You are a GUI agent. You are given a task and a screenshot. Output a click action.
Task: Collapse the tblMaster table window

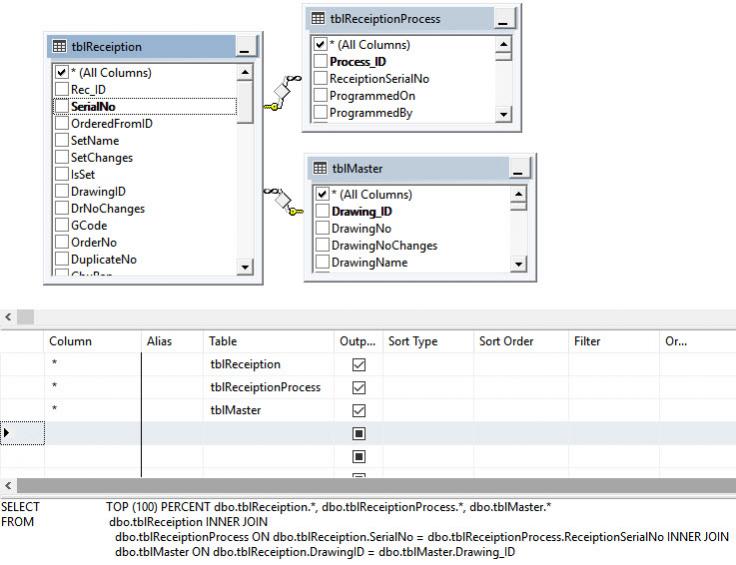click(x=518, y=168)
